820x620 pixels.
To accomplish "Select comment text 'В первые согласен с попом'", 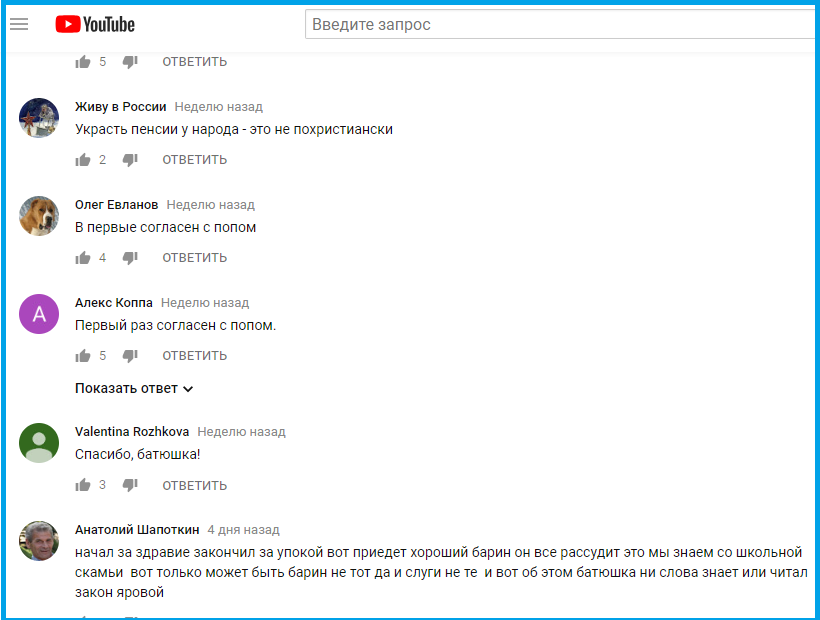I will 165,227.
